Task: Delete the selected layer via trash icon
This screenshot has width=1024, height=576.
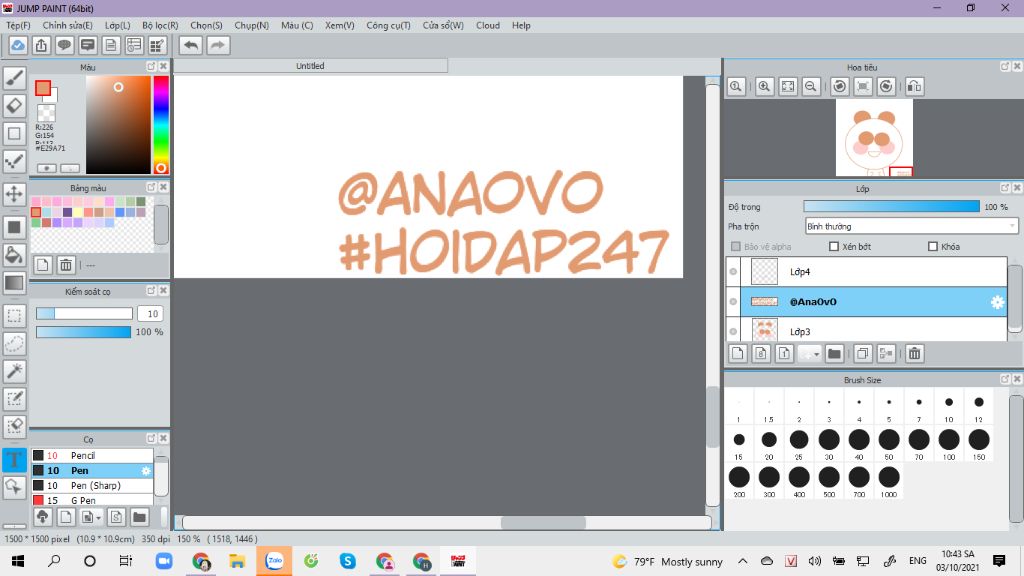Action: [914, 353]
